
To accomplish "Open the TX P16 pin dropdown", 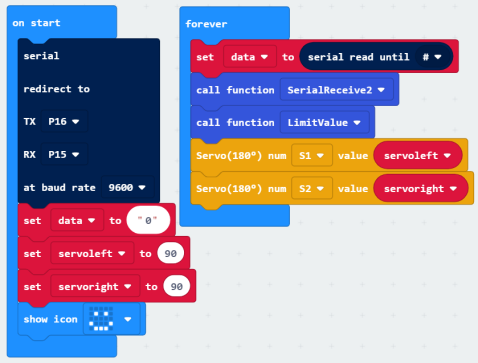I will pyautogui.click(x=64, y=122).
